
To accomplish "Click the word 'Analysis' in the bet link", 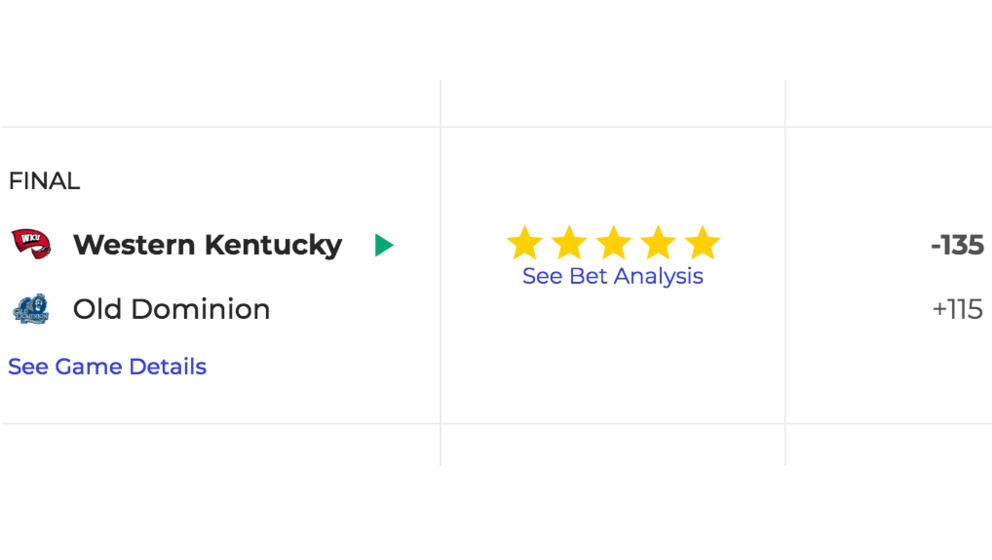I will [659, 277].
